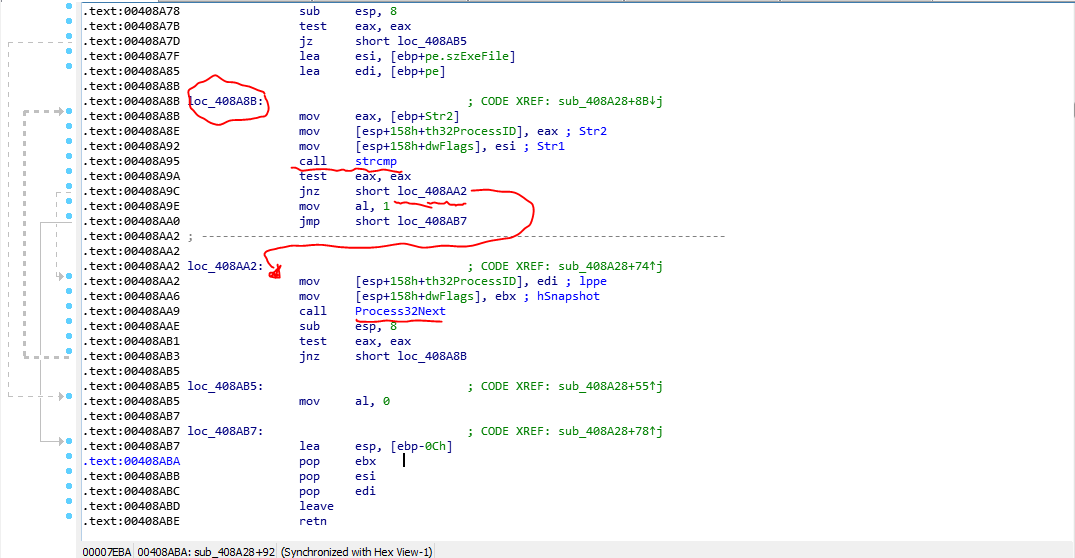Toggle breakpoint dot beside call Process32Next line
The height and width of the screenshot is (558, 1075).
pos(69,306)
